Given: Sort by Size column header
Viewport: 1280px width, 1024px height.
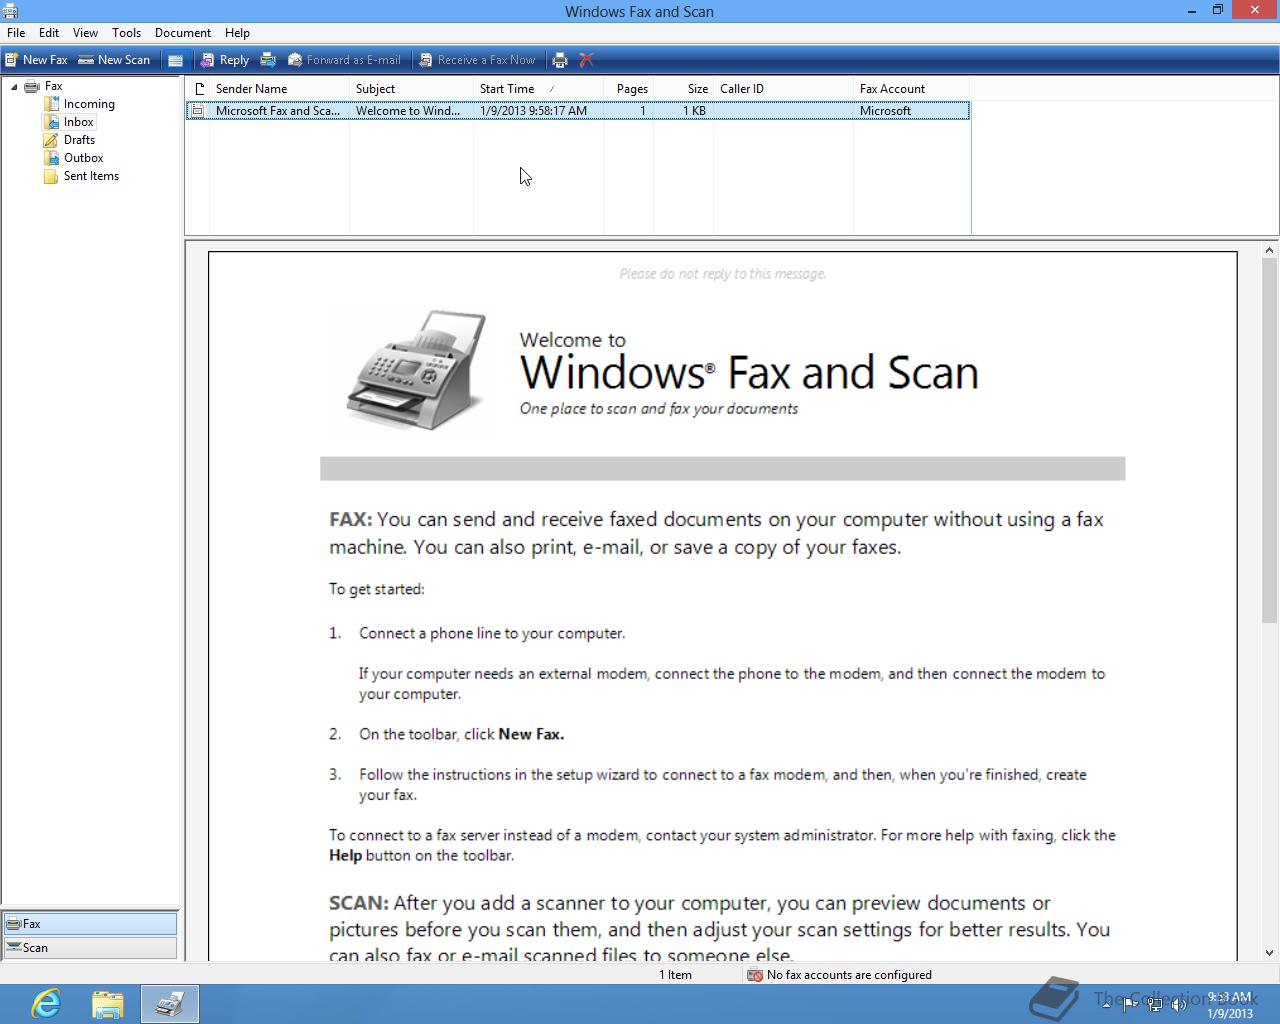Looking at the screenshot, I should pos(683,89).
